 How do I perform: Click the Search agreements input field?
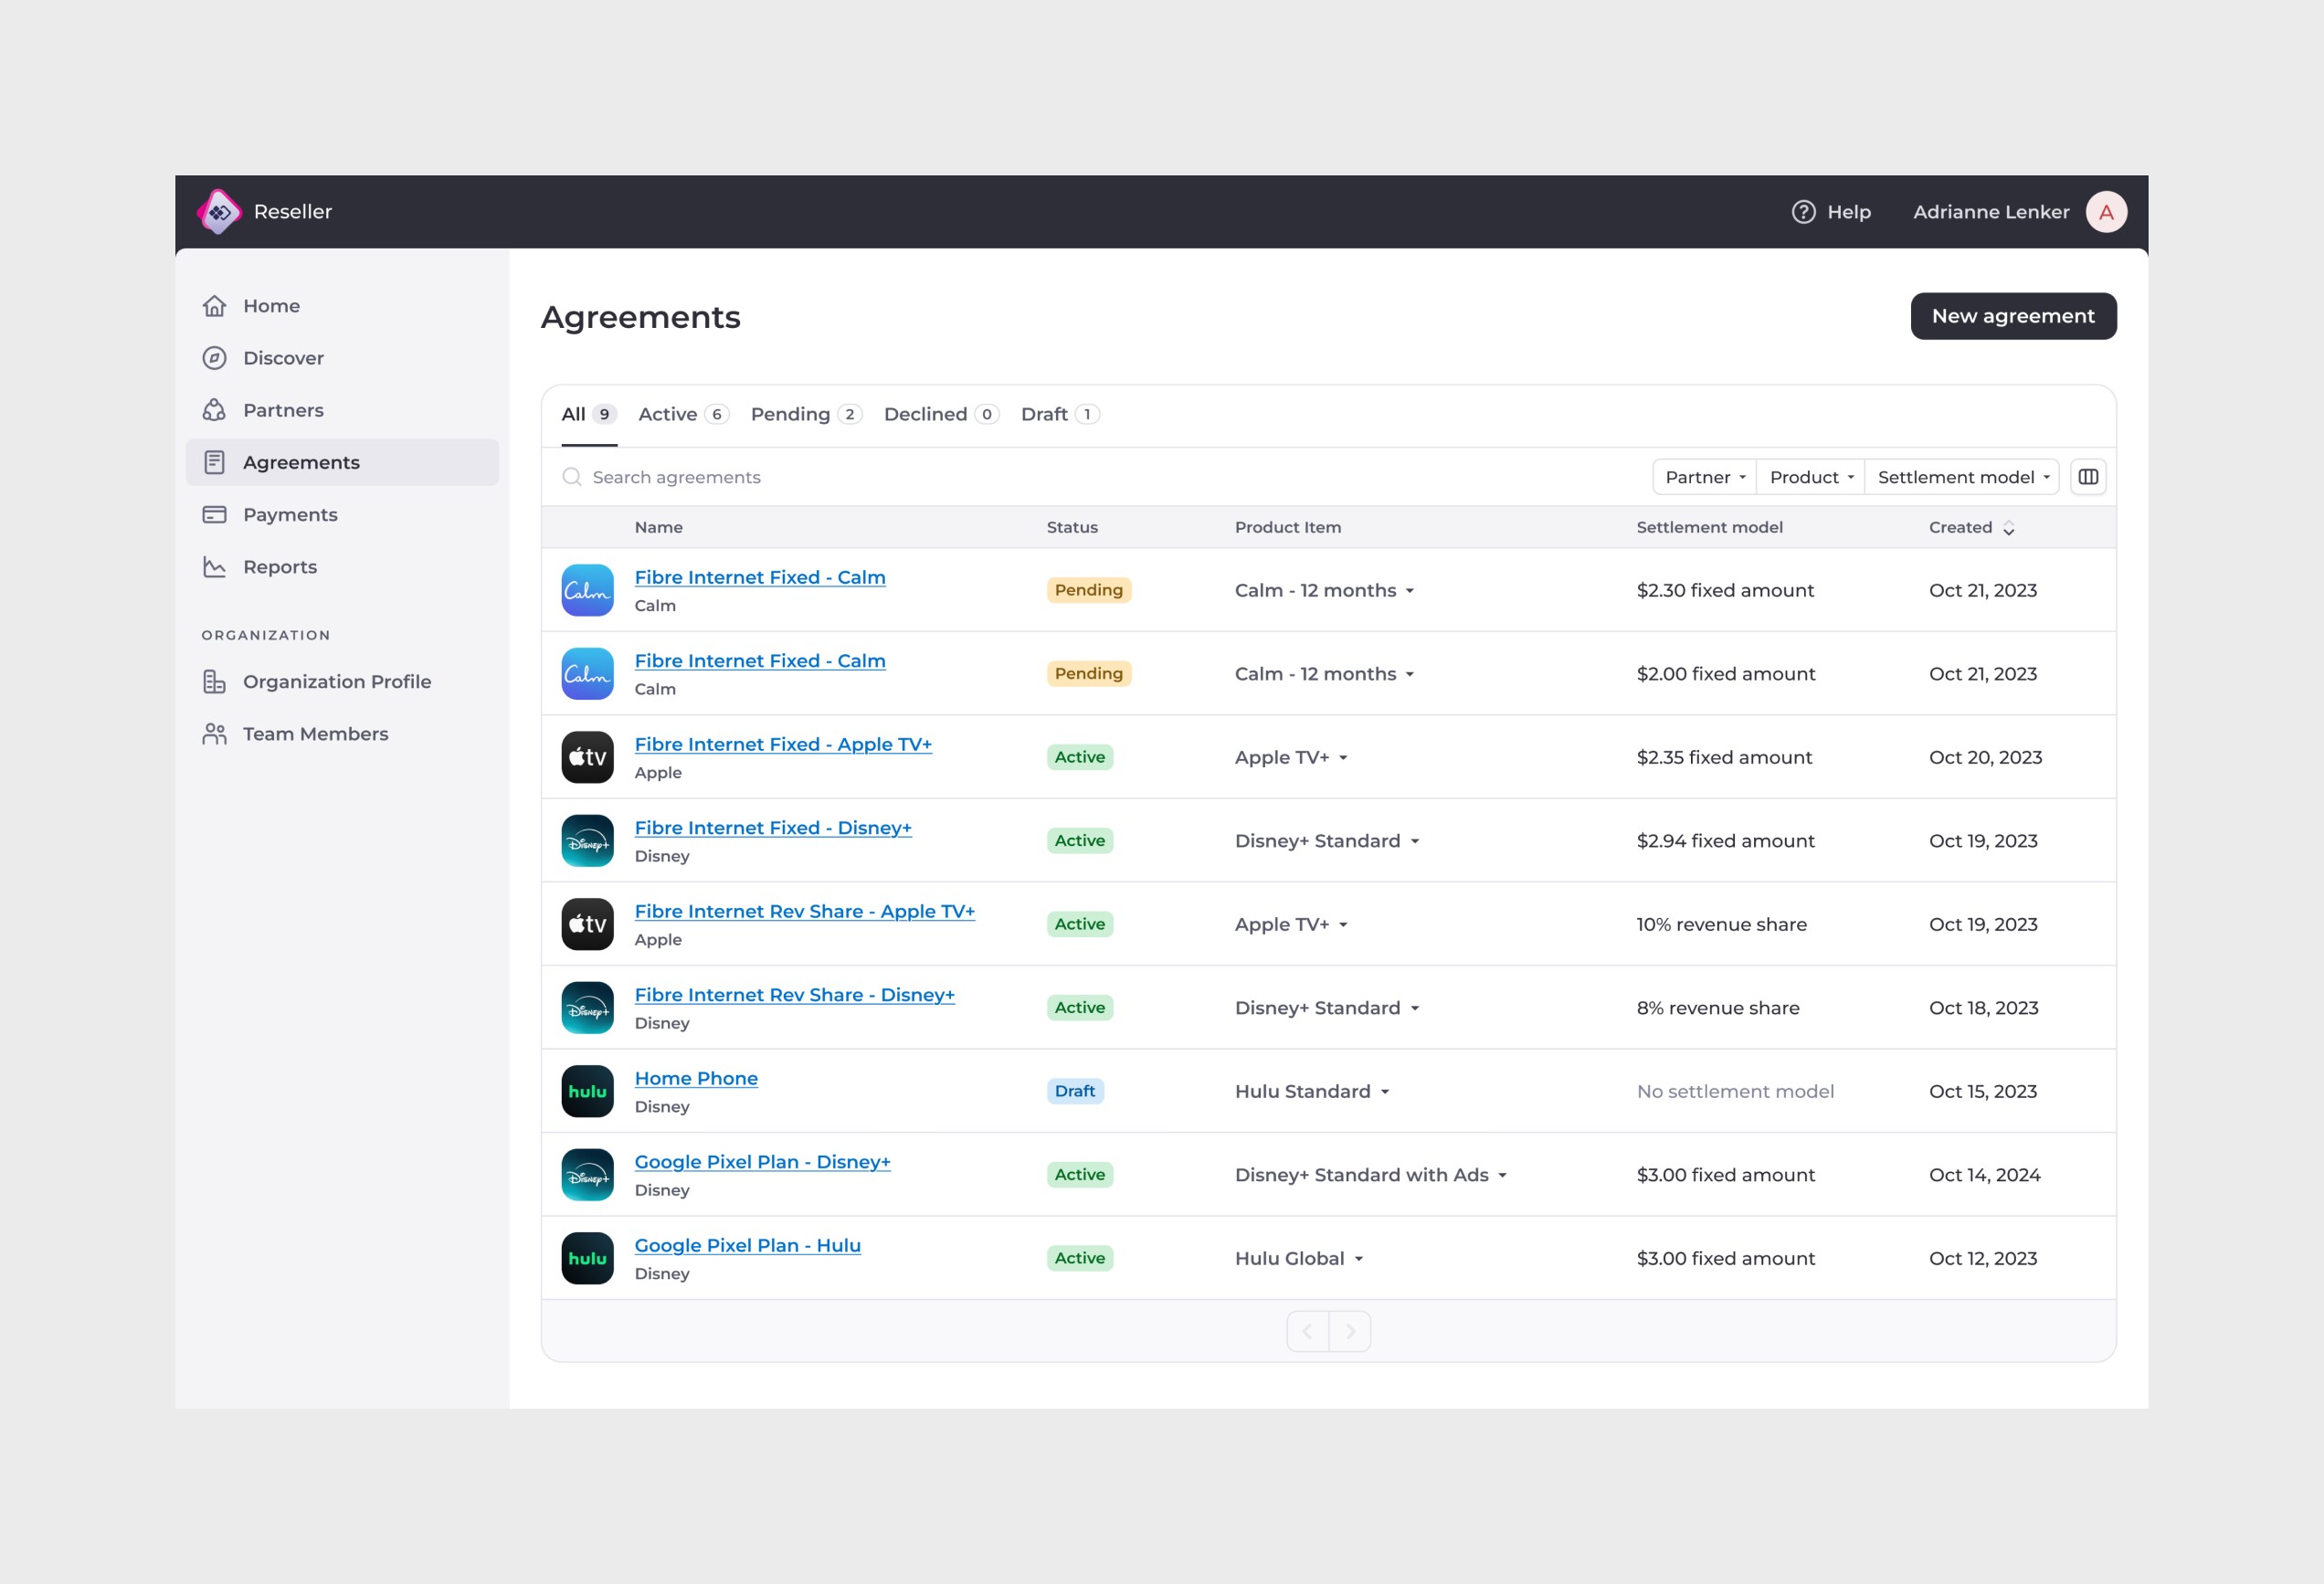click(x=676, y=477)
